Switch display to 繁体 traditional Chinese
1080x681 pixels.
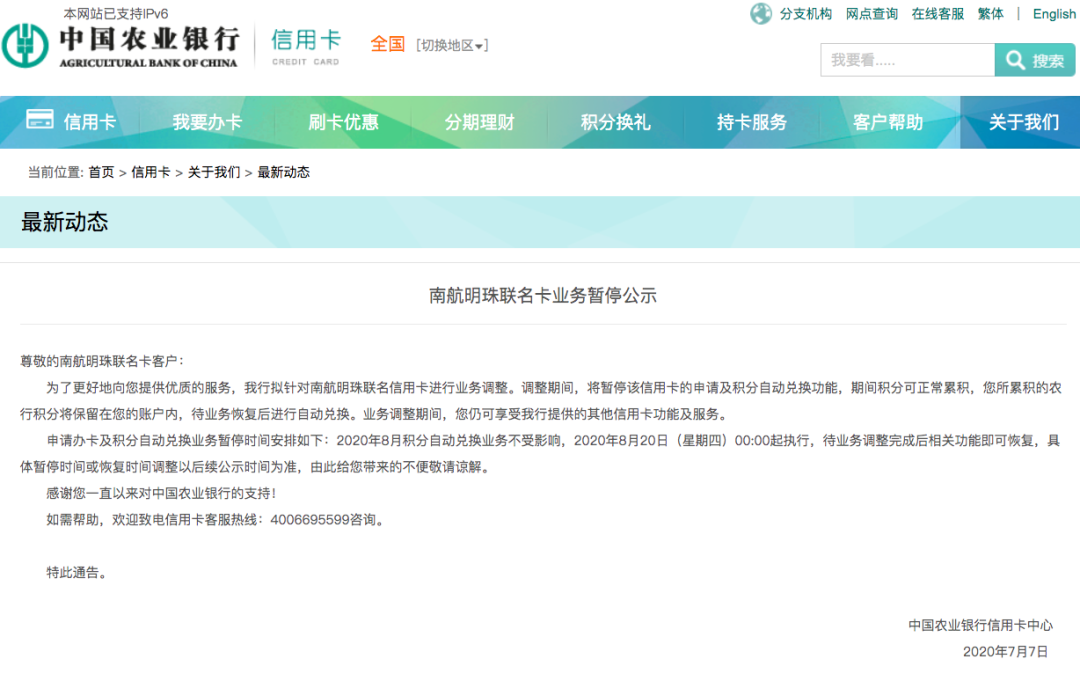(x=990, y=14)
